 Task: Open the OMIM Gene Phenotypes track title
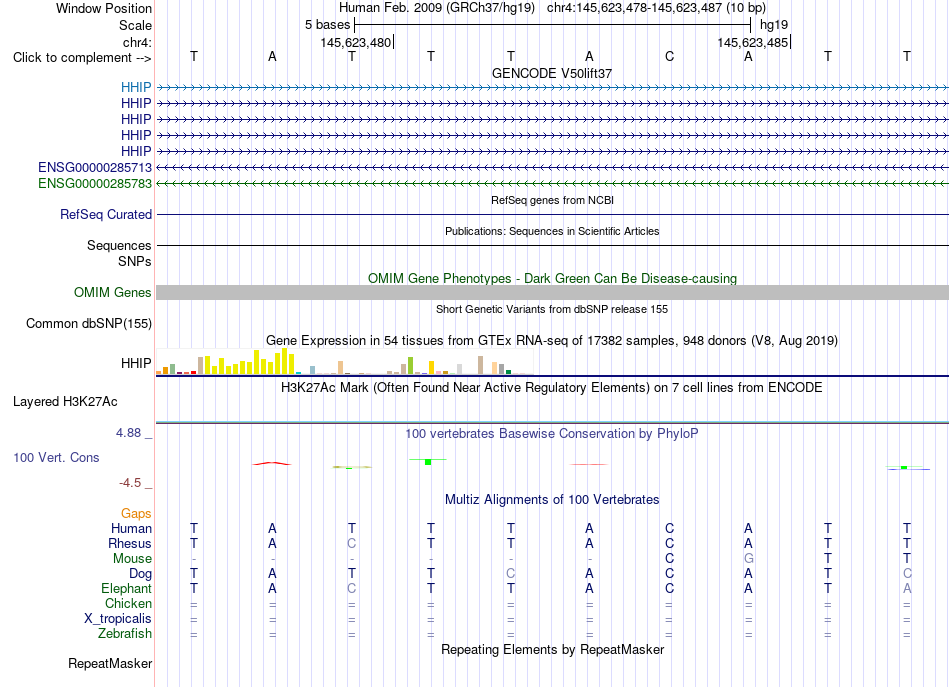click(553, 279)
